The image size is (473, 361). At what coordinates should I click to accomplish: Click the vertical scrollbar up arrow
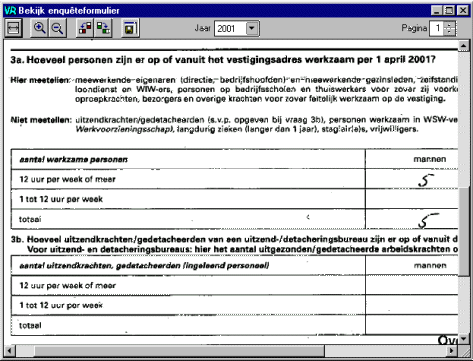463,46
